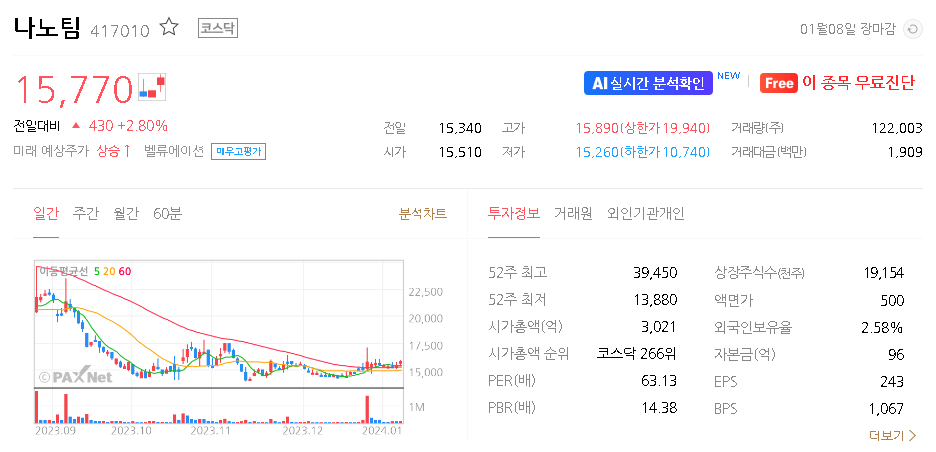Click 52주 최고 value 39,450
Screen dimensions: 936x452
[x=655, y=273]
